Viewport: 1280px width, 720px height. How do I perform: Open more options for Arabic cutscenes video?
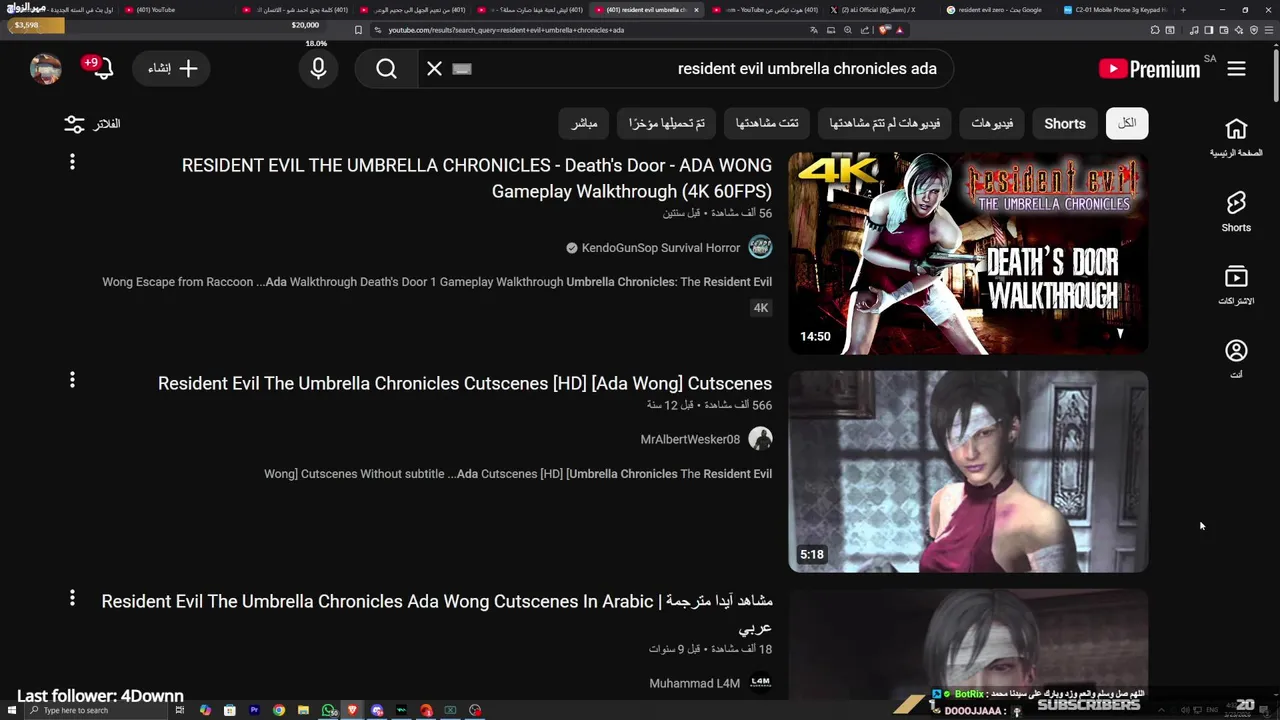pyautogui.click(x=72, y=598)
